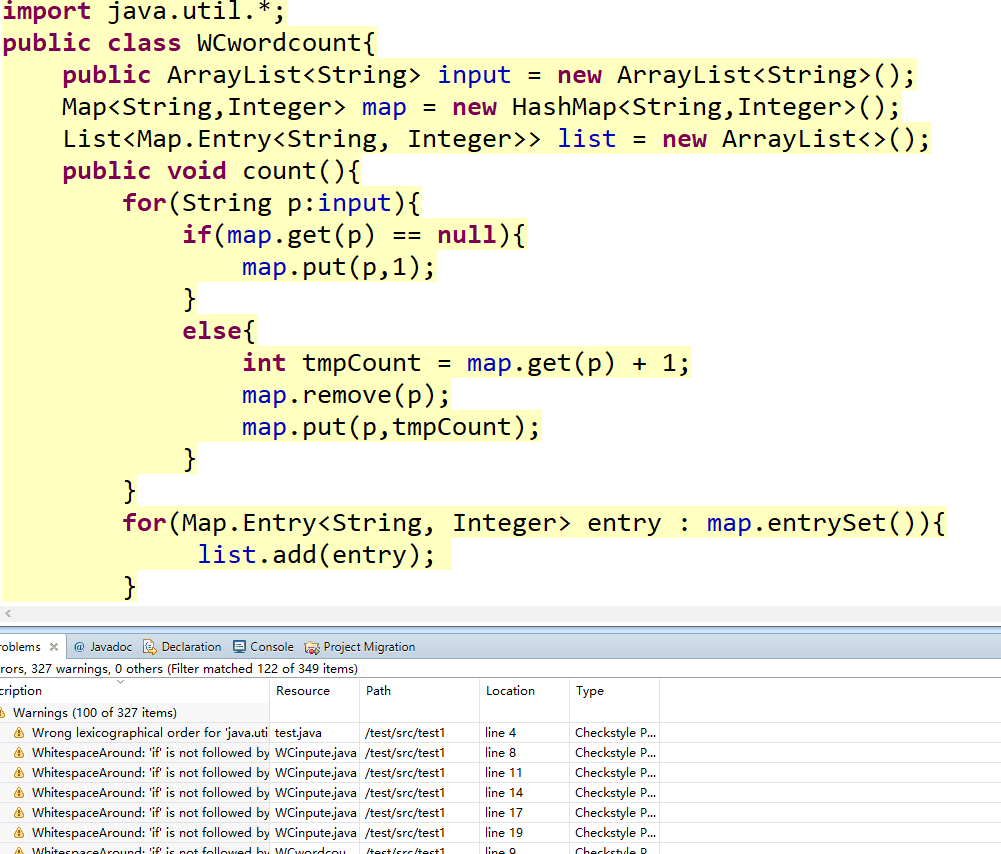The image size is (1001, 854).
Task: Click 'entrySet()' in the second for loop
Action: [841, 523]
